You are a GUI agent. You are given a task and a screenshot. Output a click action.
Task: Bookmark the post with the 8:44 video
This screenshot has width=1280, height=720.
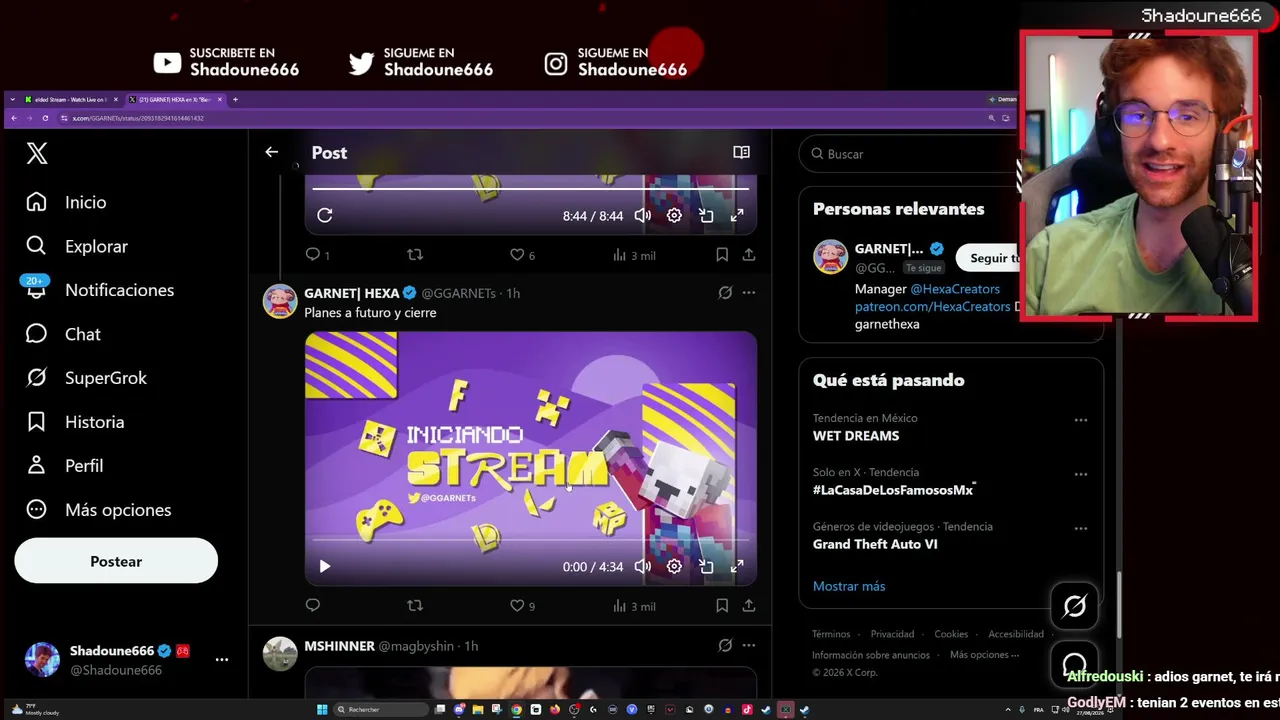[x=722, y=255]
